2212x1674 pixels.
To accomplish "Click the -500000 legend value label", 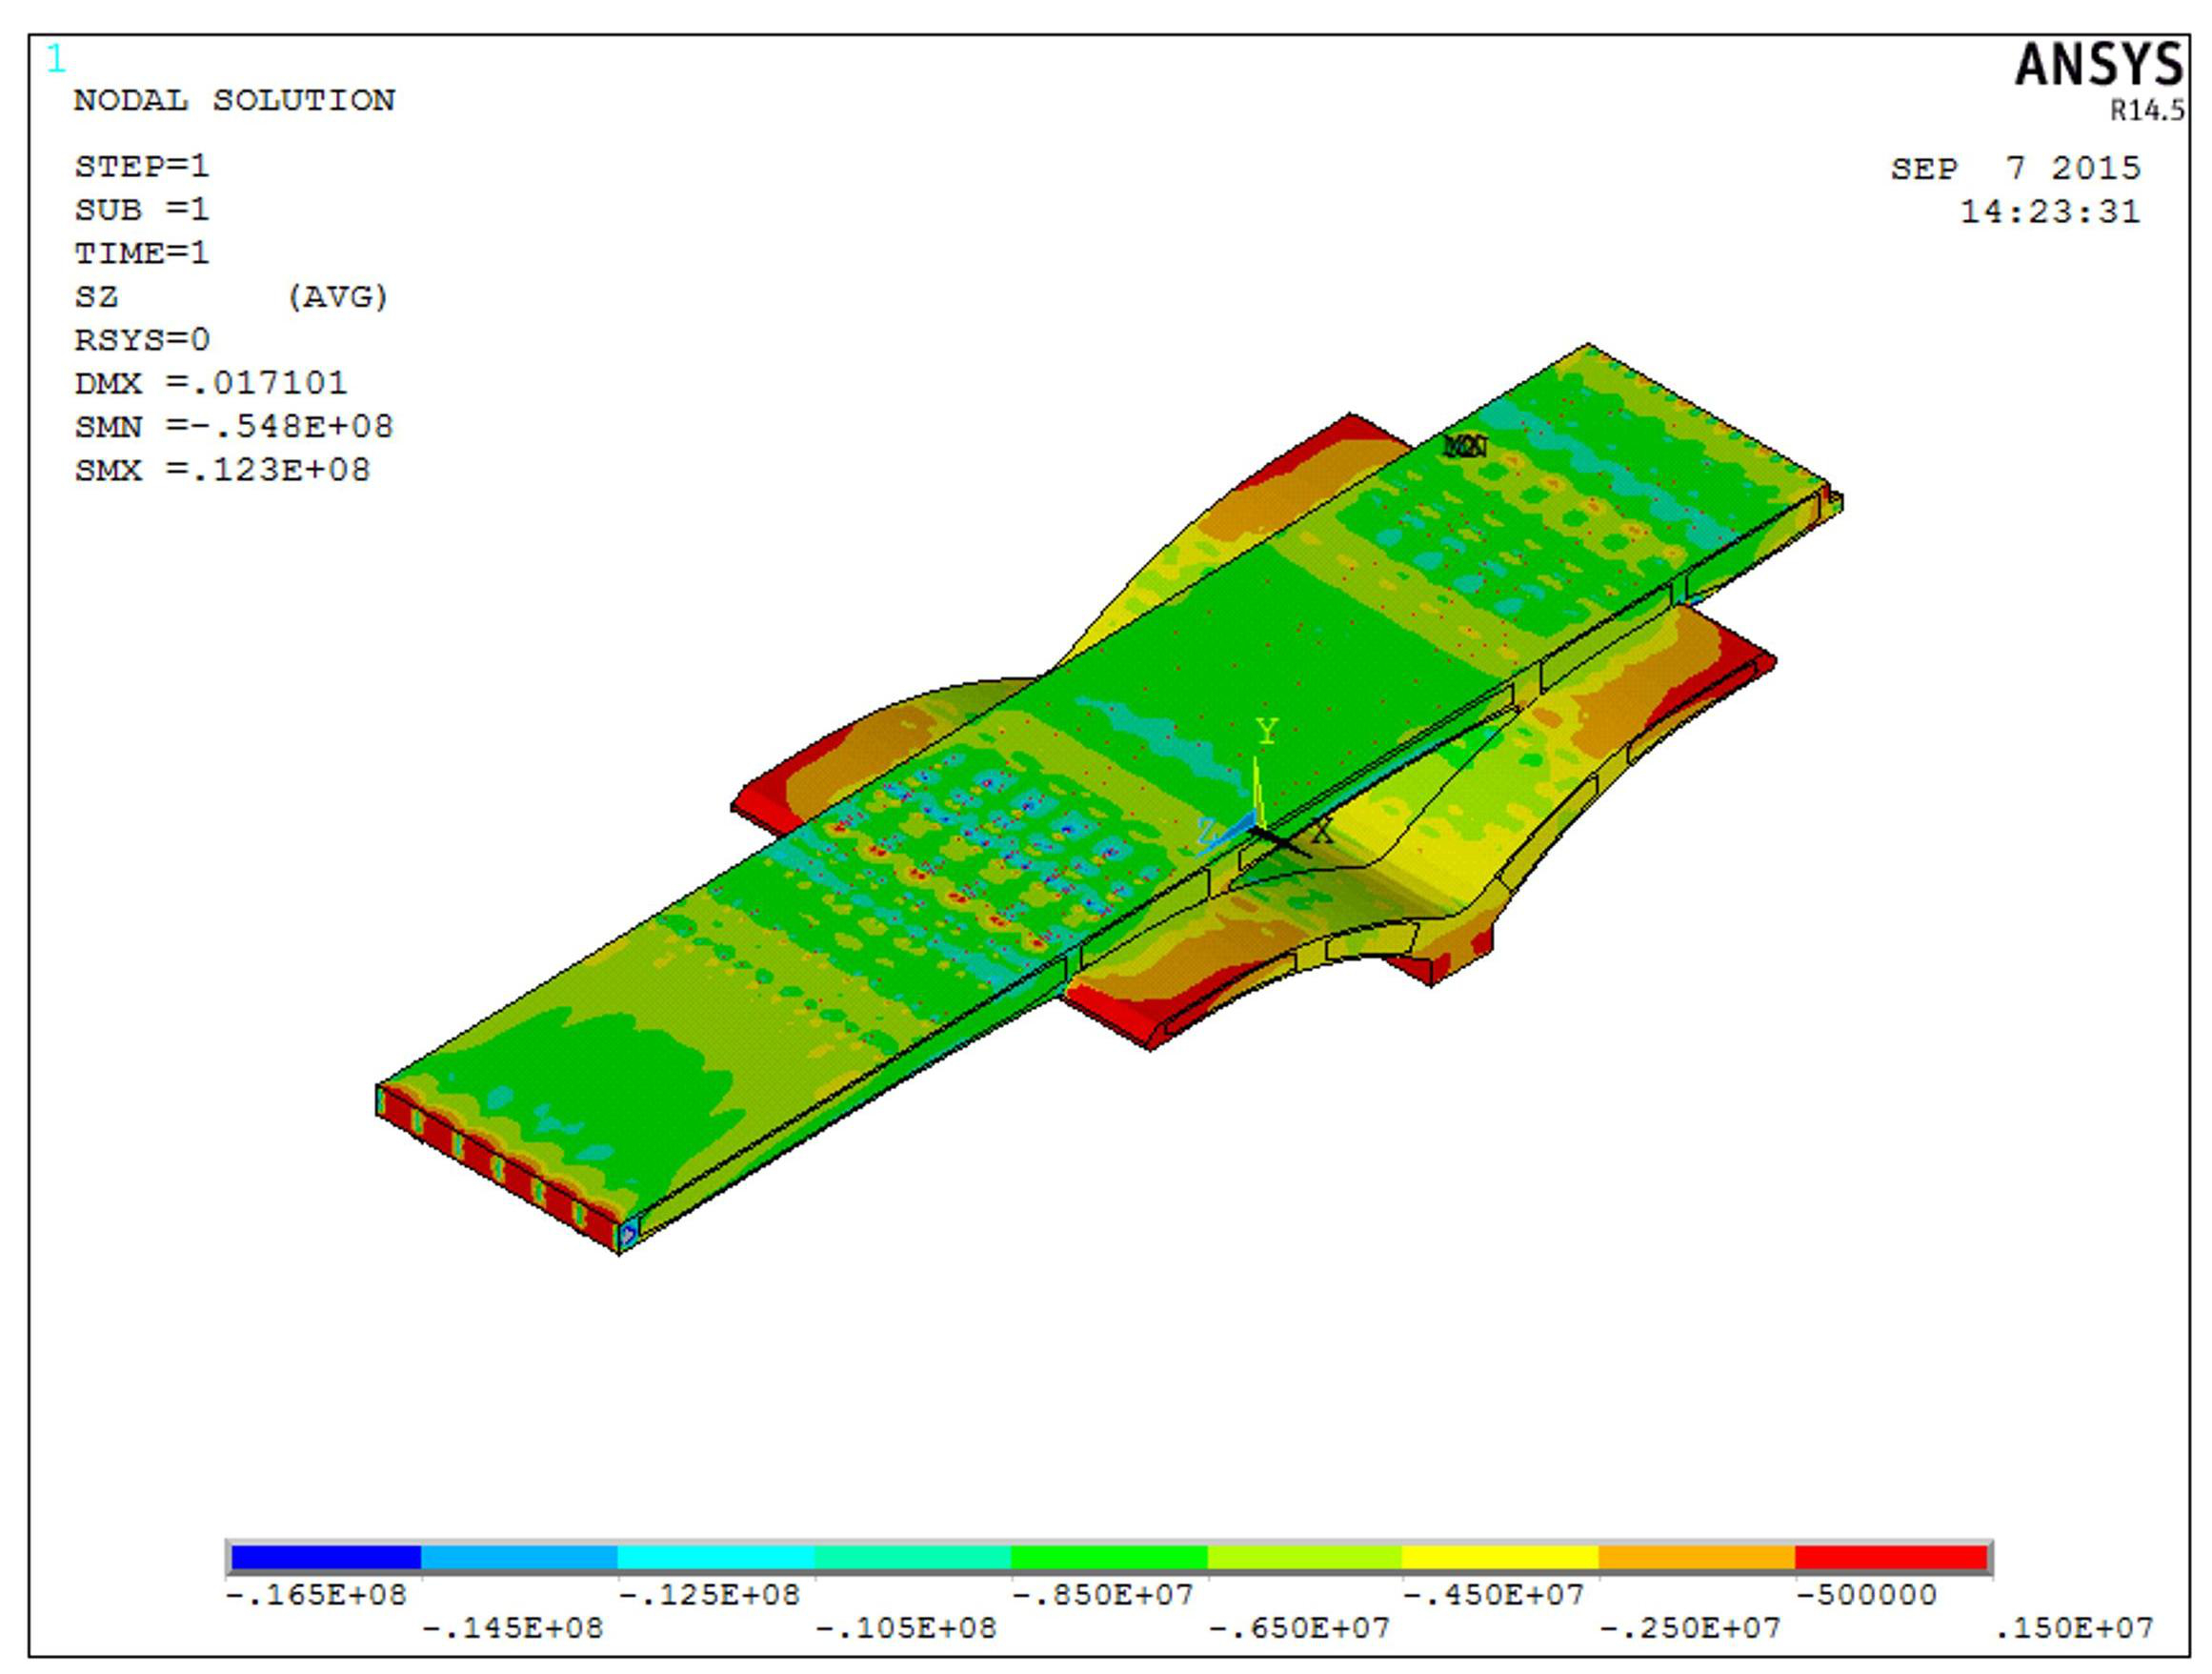I will [1866, 1594].
